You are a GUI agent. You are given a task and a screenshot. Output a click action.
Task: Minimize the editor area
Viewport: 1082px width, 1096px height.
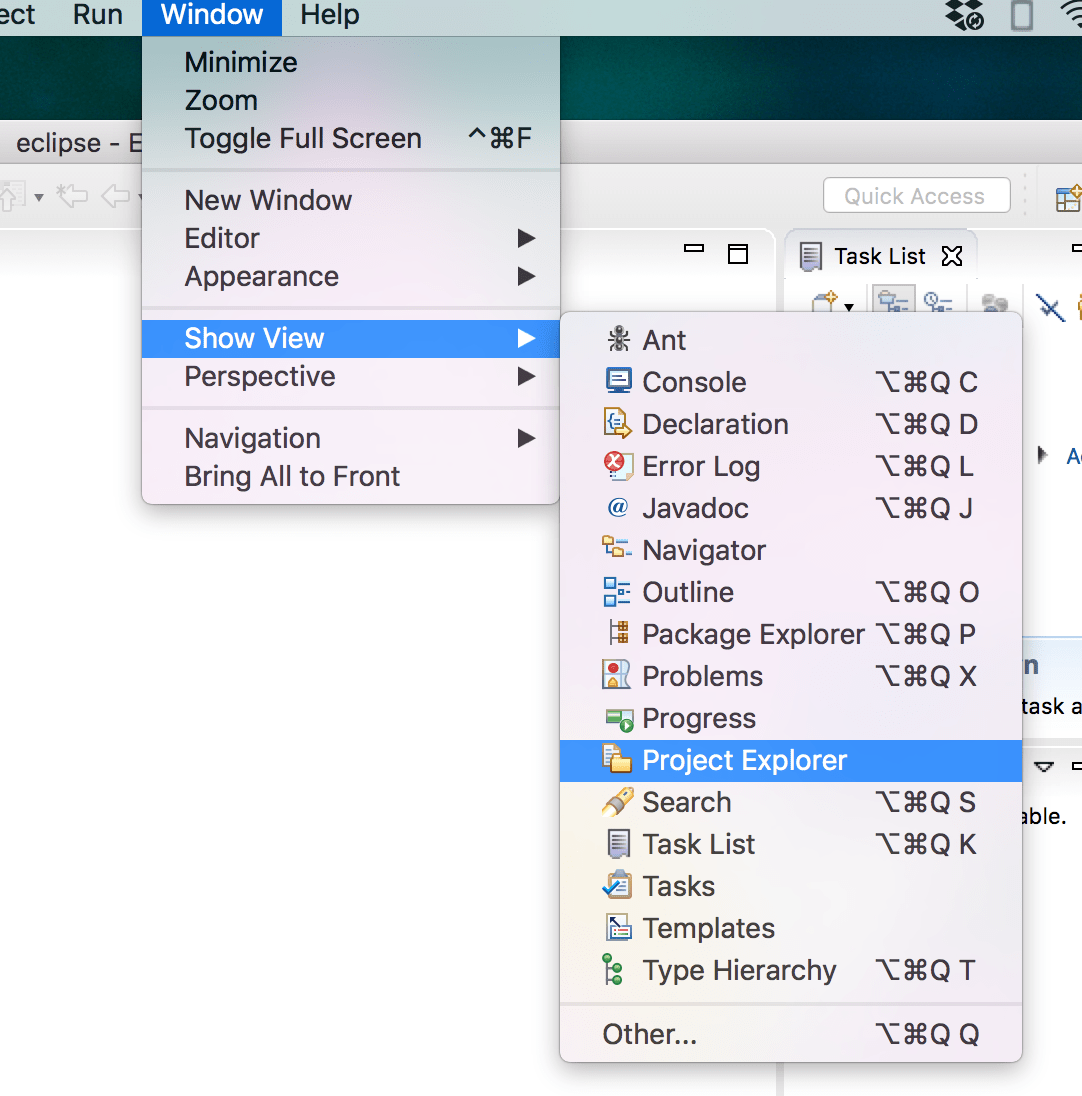pos(693,248)
